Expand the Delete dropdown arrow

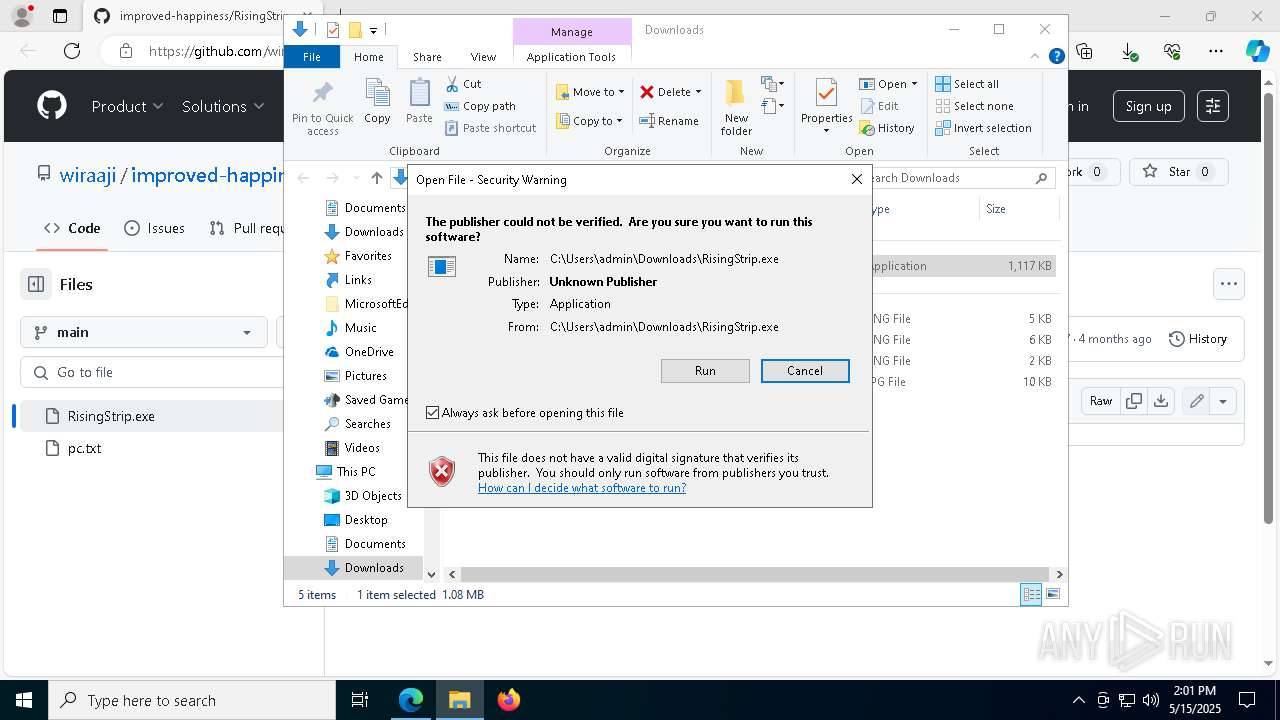click(x=698, y=92)
